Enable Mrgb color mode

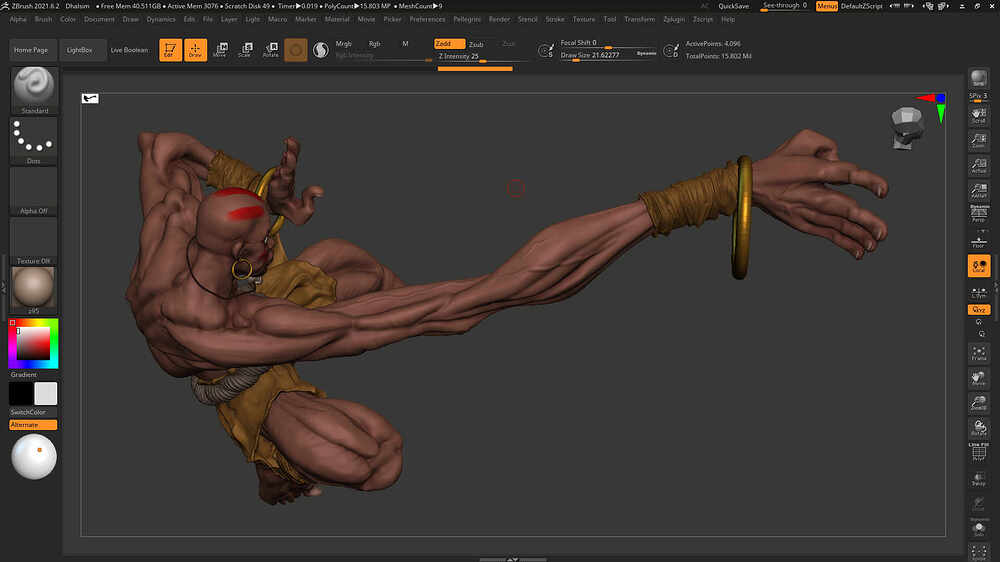(343, 44)
